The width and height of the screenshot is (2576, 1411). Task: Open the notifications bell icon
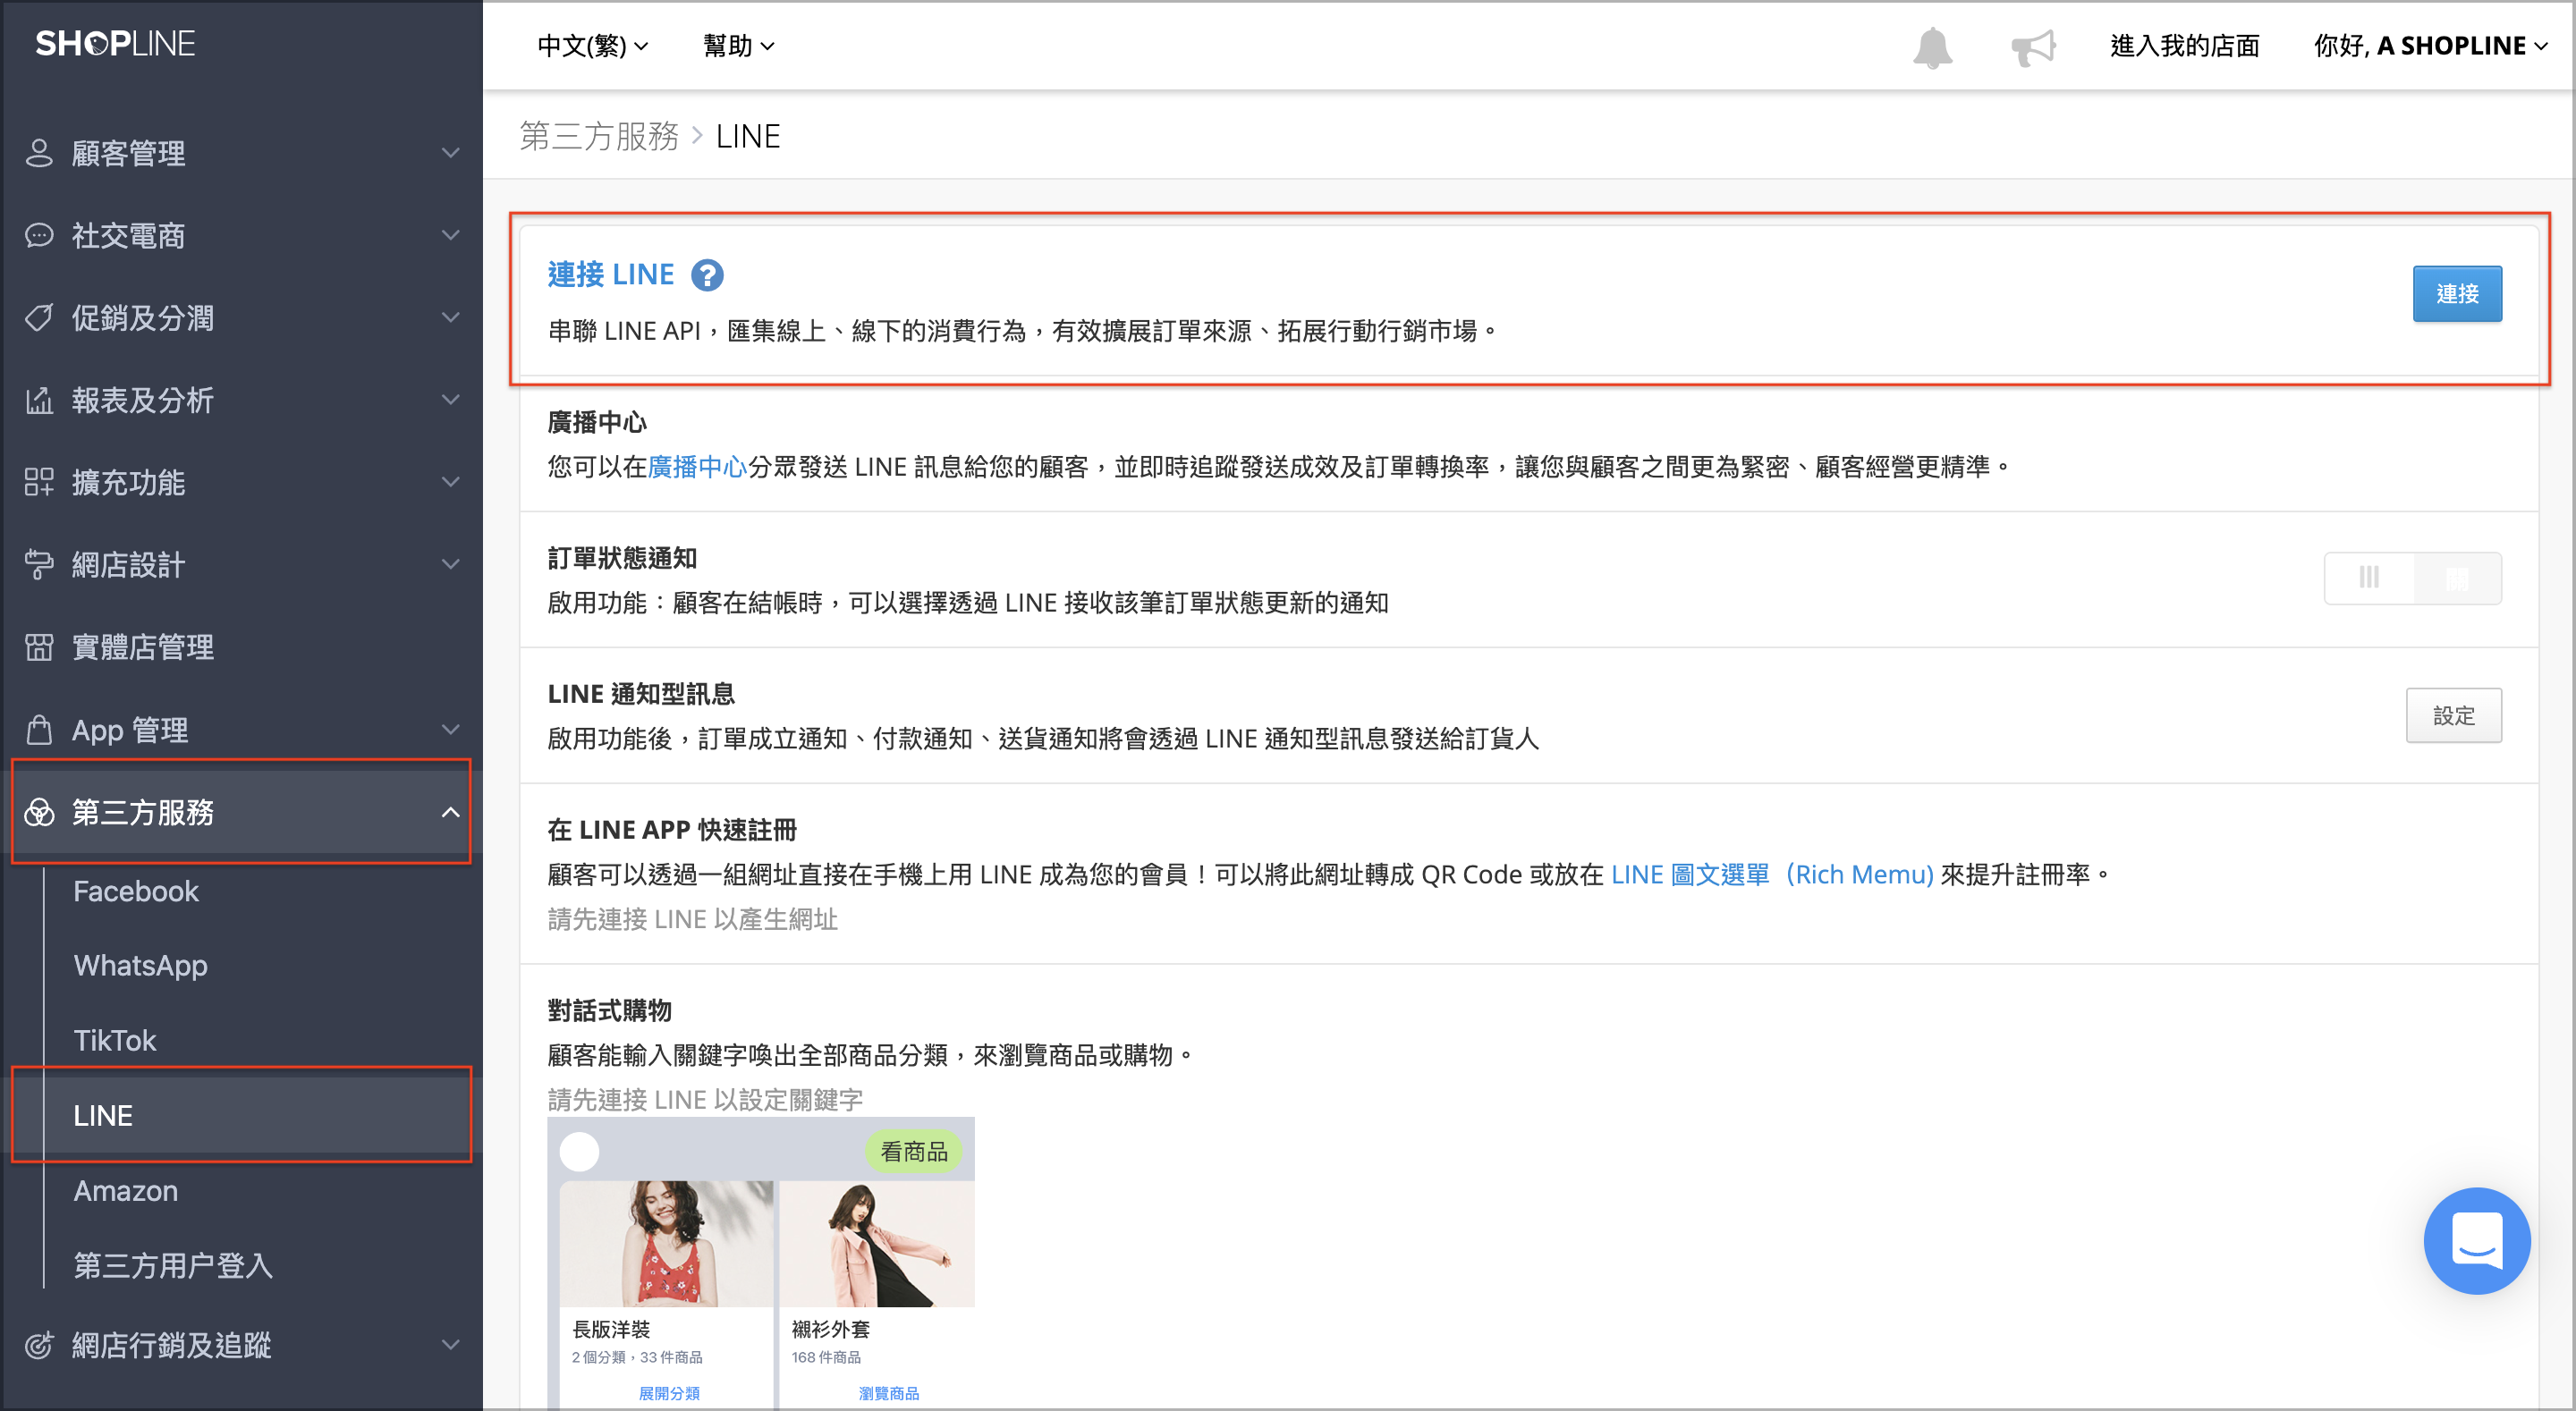(x=1932, y=47)
